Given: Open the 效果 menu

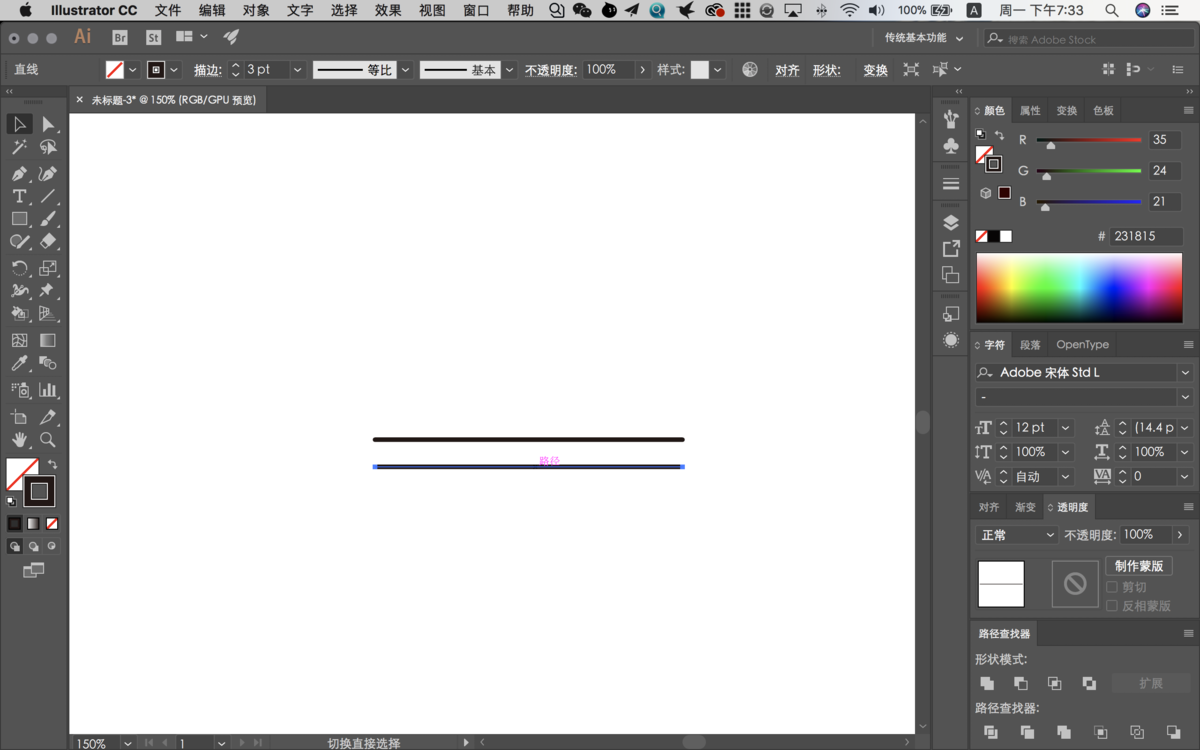Looking at the screenshot, I should 388,10.
